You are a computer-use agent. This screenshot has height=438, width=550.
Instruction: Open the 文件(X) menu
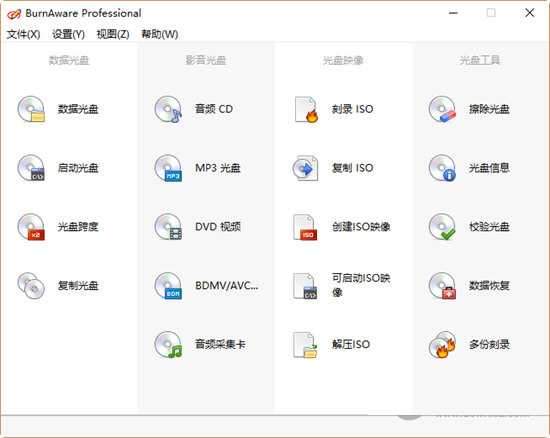tap(23, 34)
